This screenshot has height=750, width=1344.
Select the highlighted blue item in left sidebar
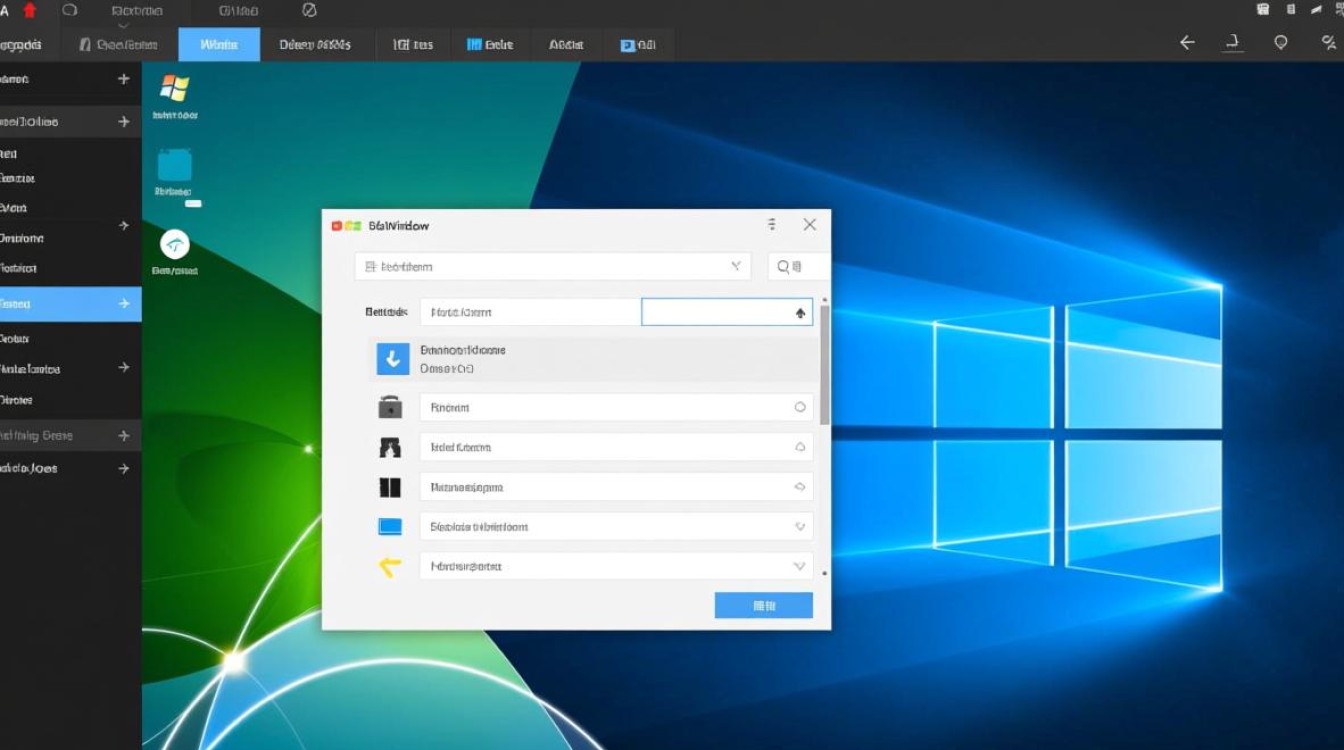click(x=70, y=304)
